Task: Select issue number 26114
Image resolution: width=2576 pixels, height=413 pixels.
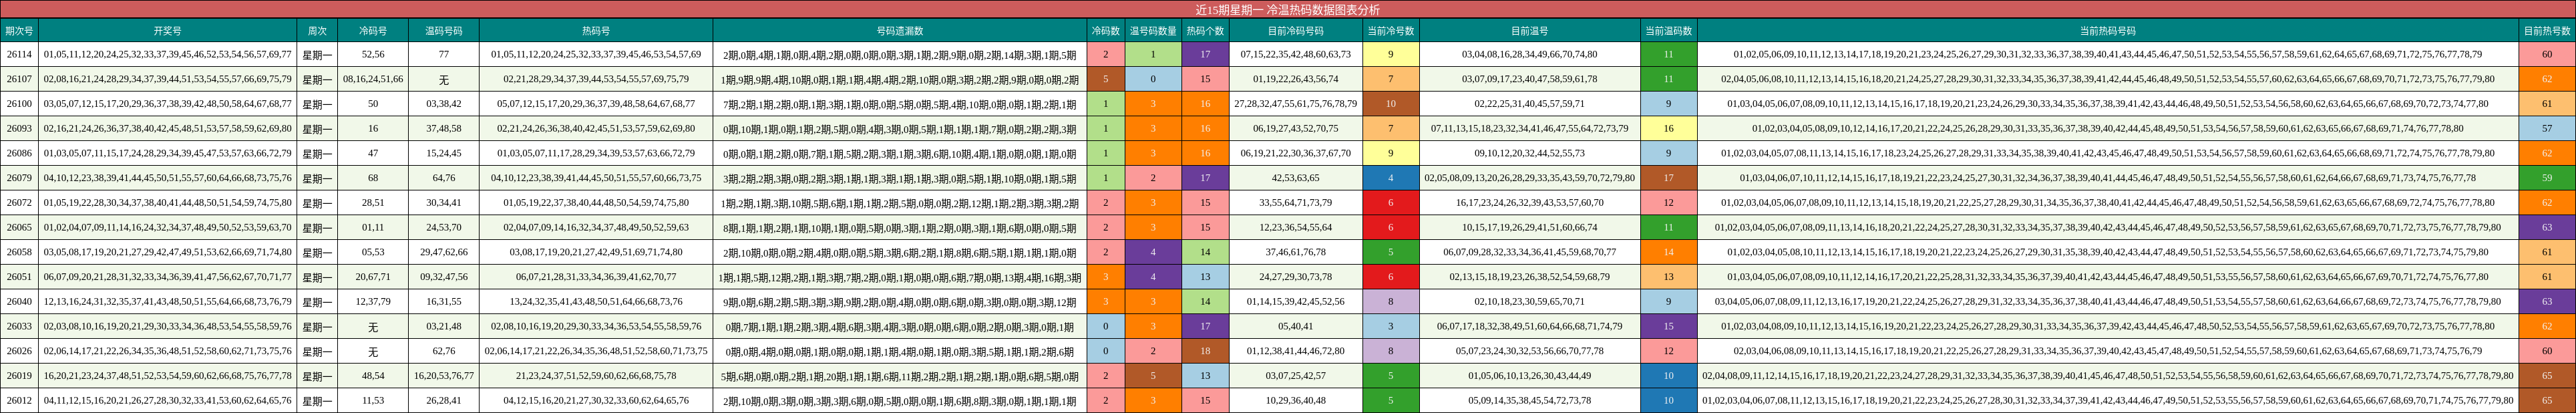Action: tap(19, 55)
